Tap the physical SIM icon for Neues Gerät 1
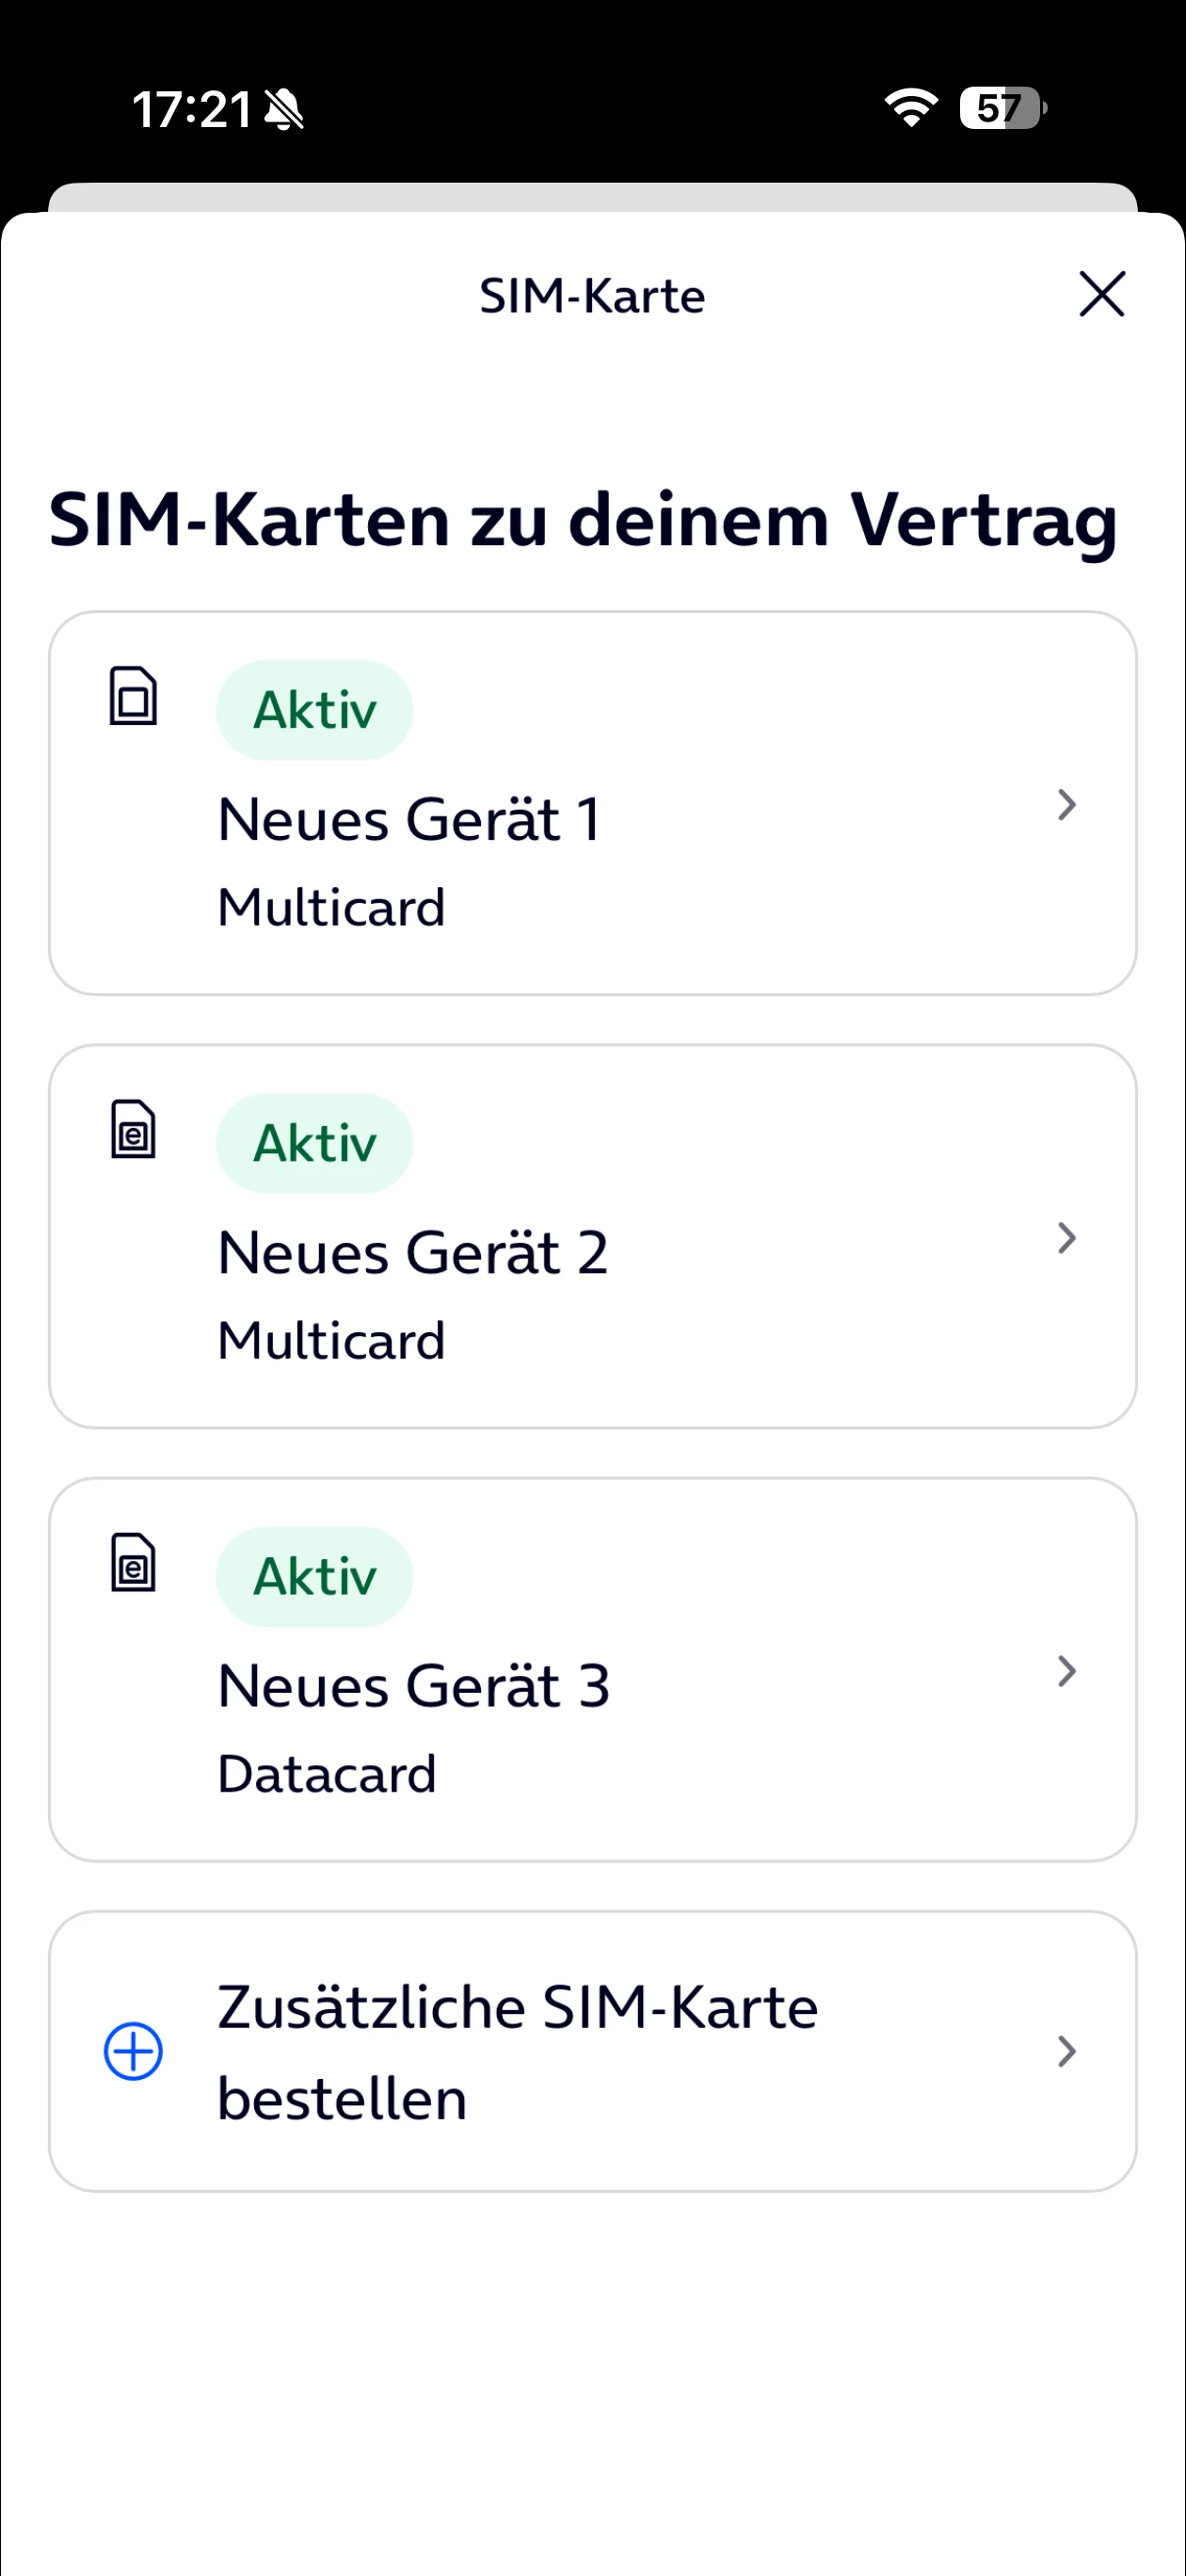Image resolution: width=1186 pixels, height=2576 pixels. pyautogui.click(x=133, y=695)
